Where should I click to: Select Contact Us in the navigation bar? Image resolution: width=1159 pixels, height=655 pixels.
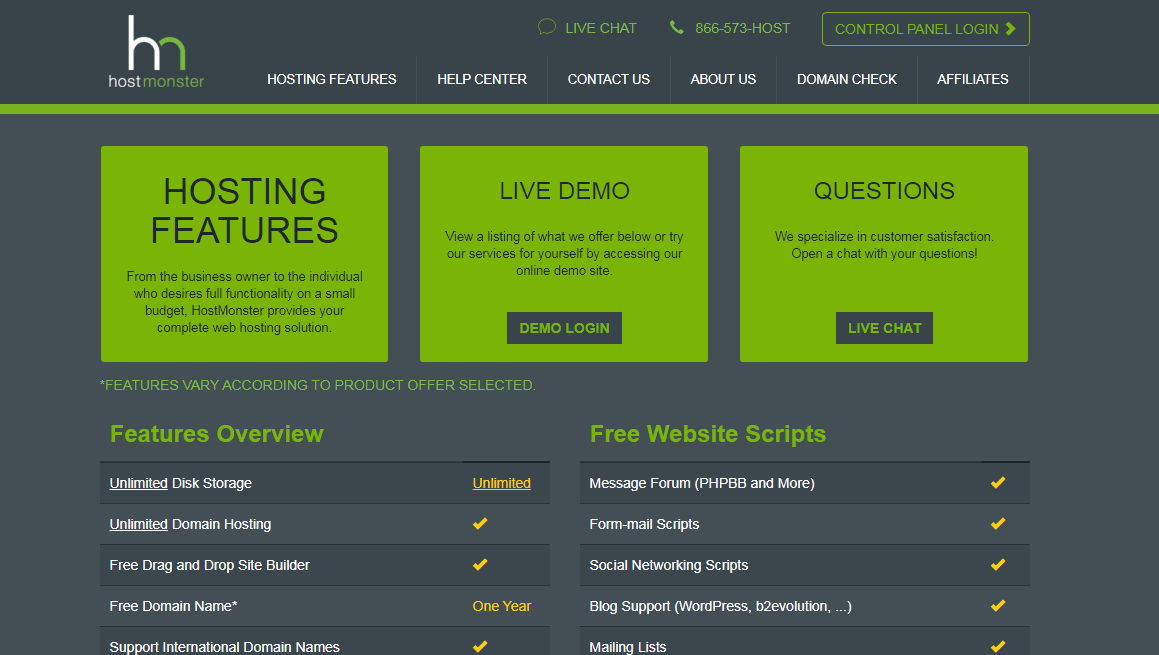608,79
